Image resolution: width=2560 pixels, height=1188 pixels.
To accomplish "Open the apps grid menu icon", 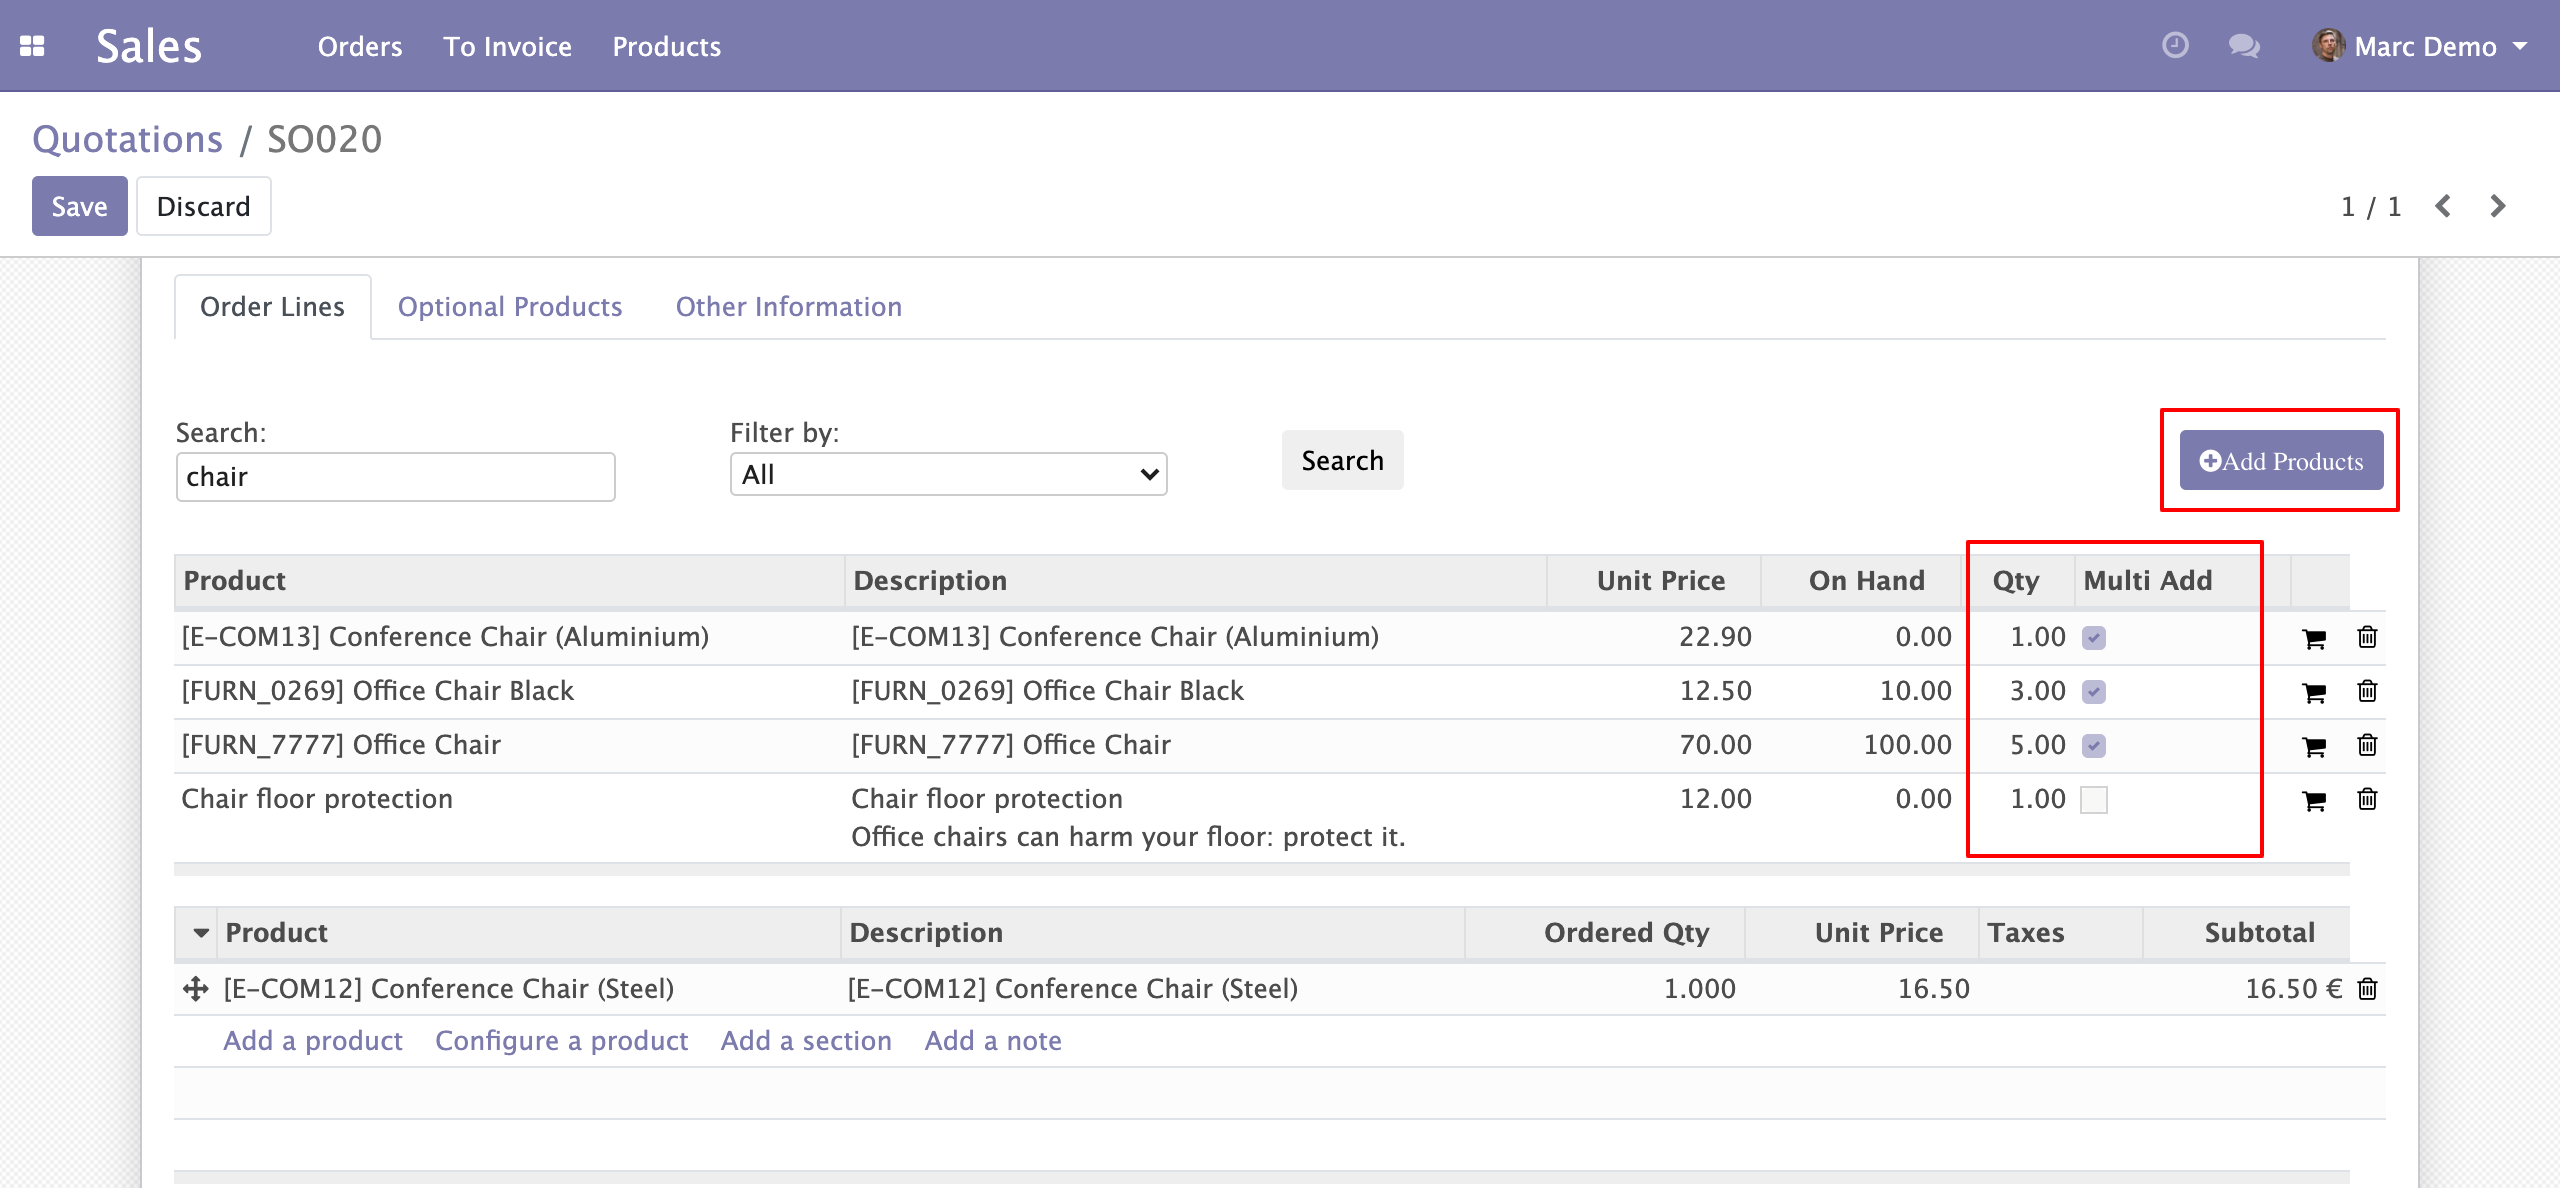I will coord(32,46).
